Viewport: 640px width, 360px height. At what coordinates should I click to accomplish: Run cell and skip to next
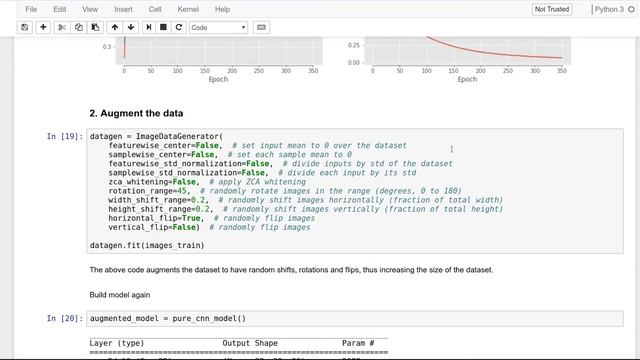pos(149,27)
